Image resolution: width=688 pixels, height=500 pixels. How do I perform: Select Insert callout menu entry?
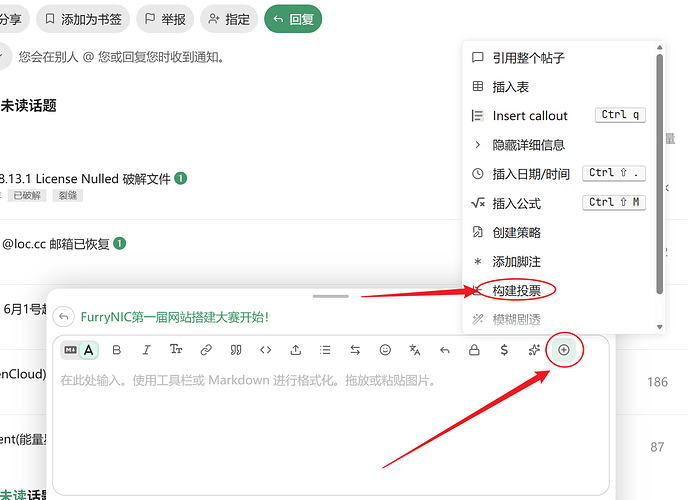pos(559,116)
